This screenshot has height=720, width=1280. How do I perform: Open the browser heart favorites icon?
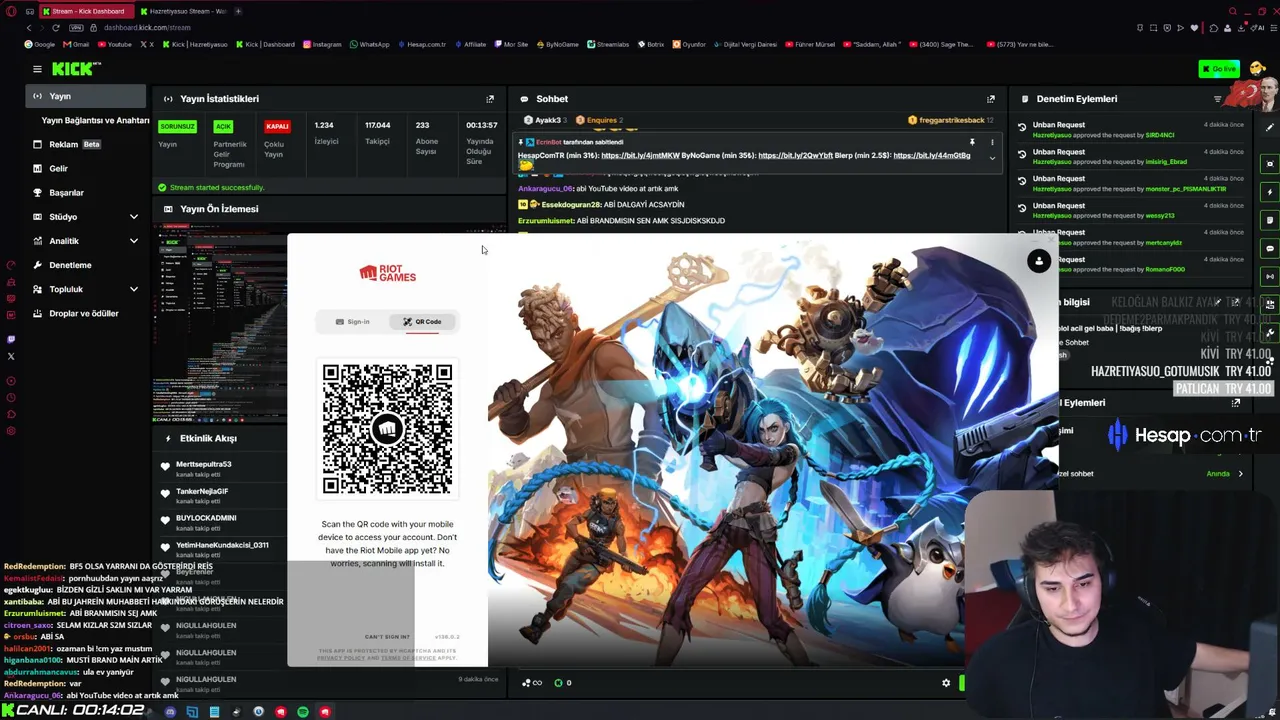pos(1193,28)
